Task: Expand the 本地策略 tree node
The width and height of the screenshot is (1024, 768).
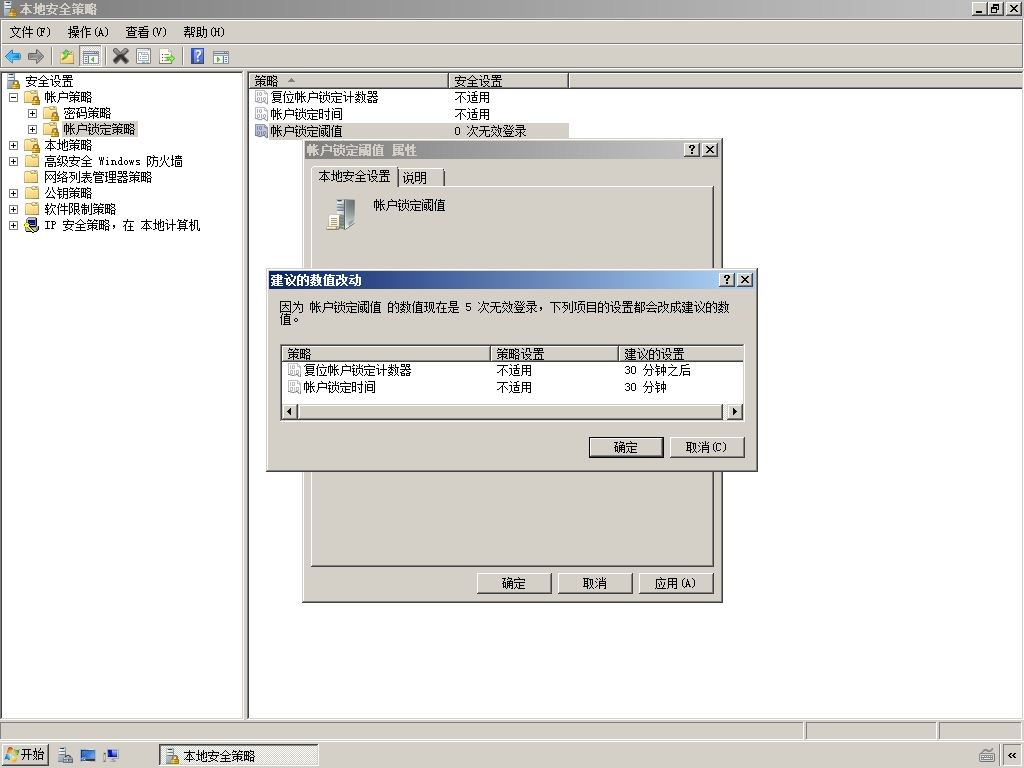Action: click(x=13, y=146)
